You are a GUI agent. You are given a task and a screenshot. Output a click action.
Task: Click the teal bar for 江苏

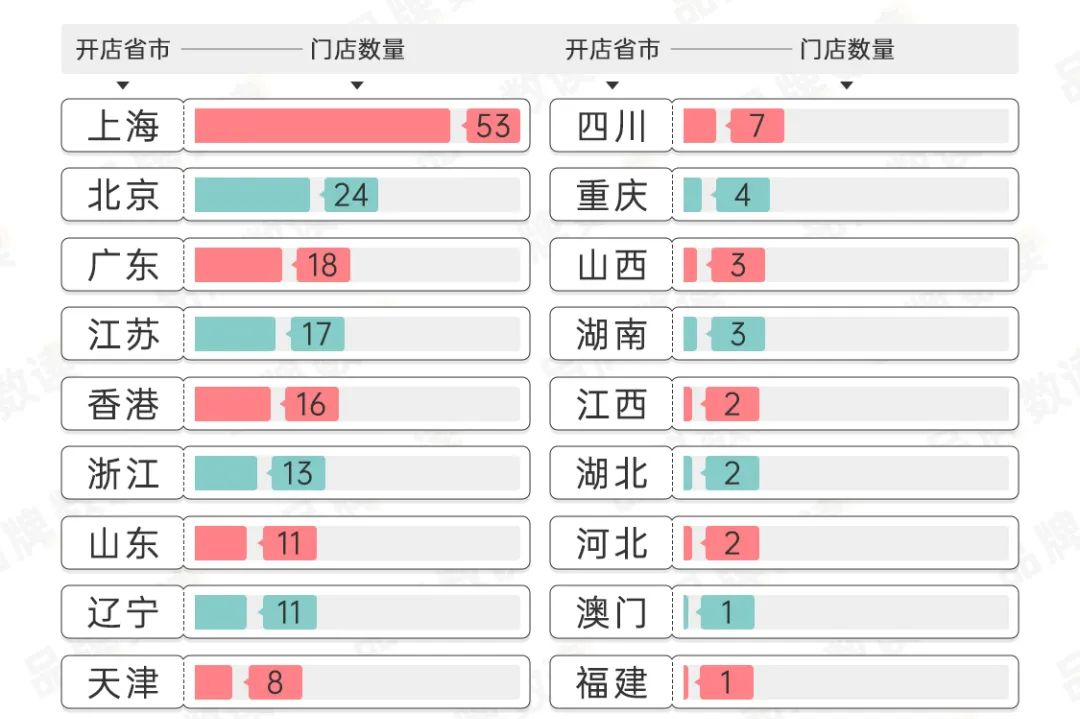tap(235, 335)
